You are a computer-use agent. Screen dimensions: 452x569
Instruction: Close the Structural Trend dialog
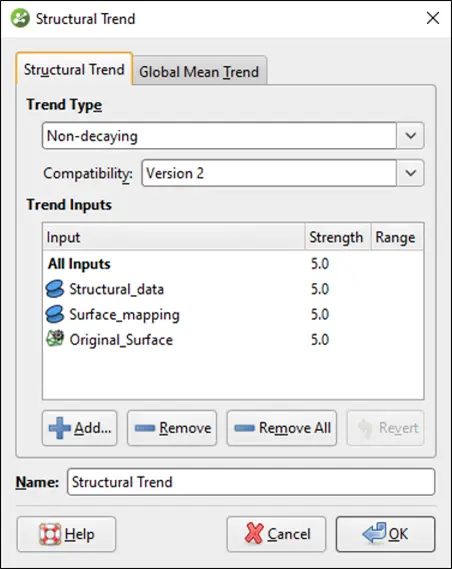pyautogui.click(x=433, y=18)
